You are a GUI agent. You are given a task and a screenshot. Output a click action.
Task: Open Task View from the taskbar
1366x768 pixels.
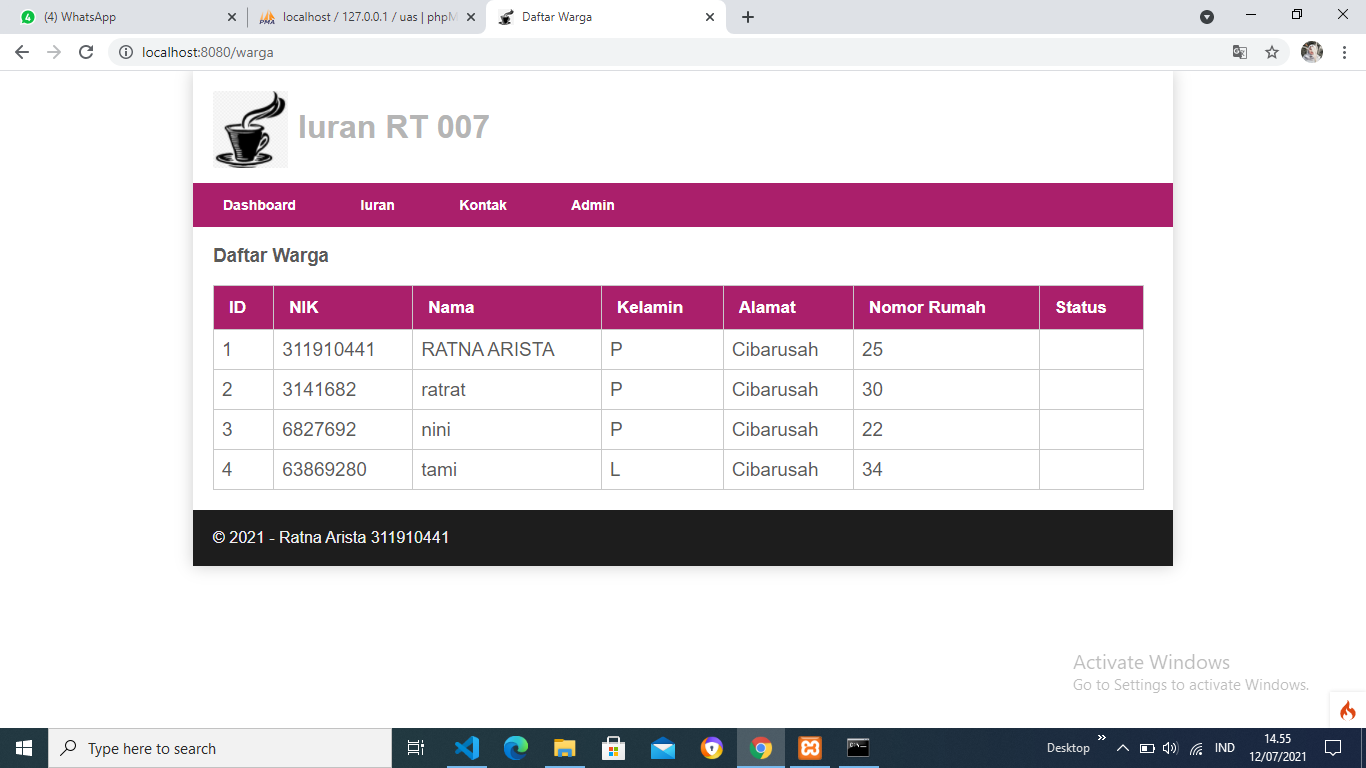415,747
